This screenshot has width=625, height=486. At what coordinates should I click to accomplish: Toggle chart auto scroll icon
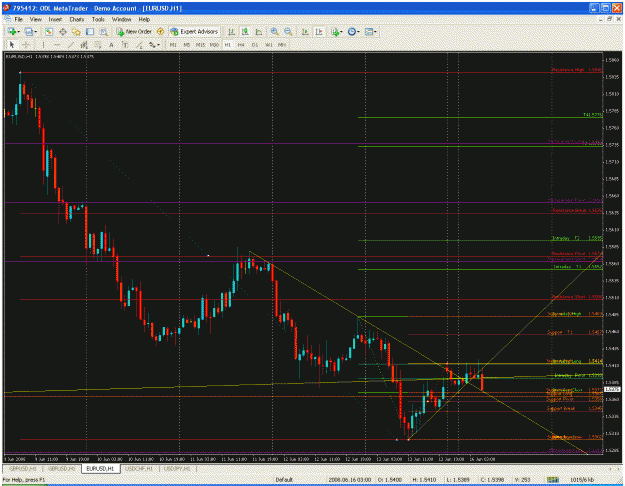click(x=305, y=31)
